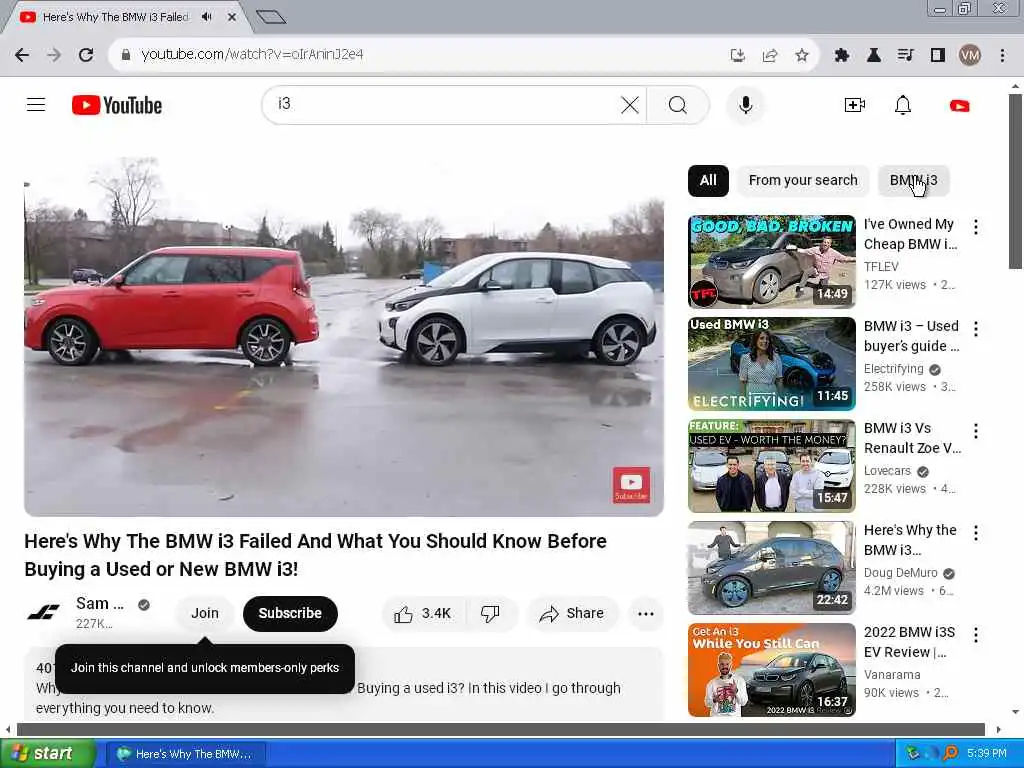Open options for 'BMW i3 Vs Renault Zoe' video
The image size is (1024, 768).
[976, 430]
